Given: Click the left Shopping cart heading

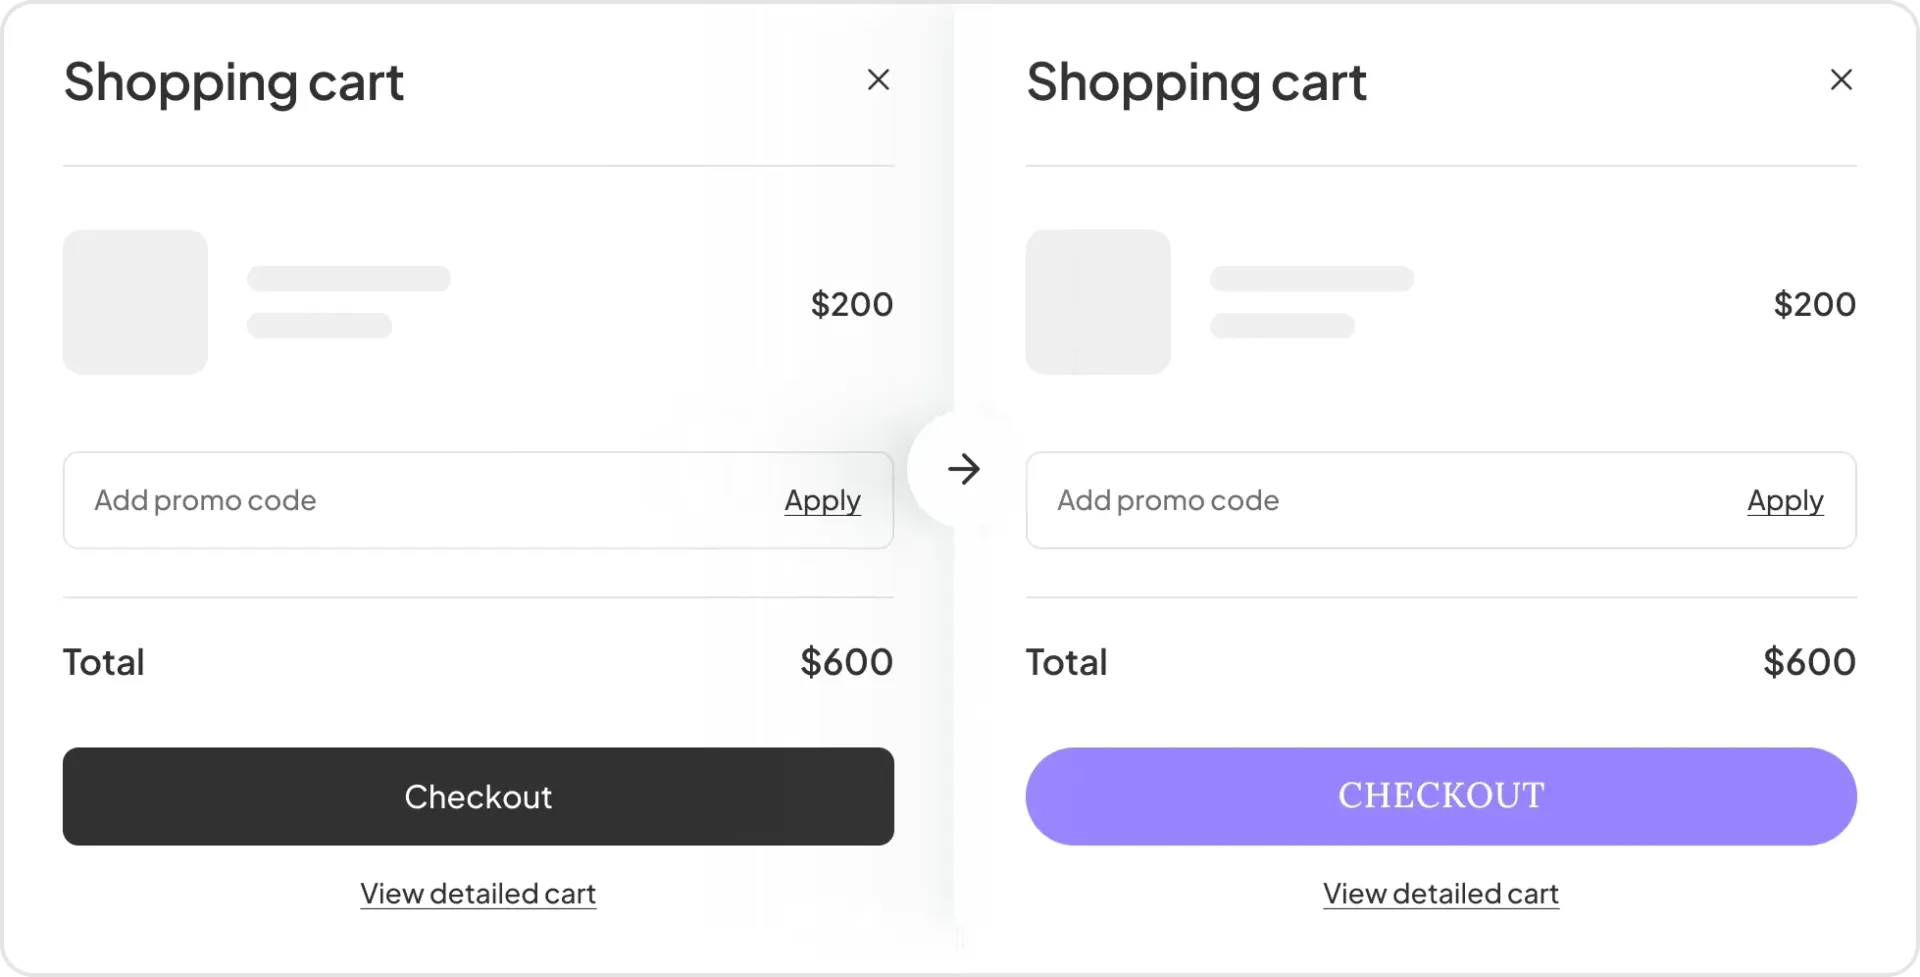Looking at the screenshot, I should 234,82.
